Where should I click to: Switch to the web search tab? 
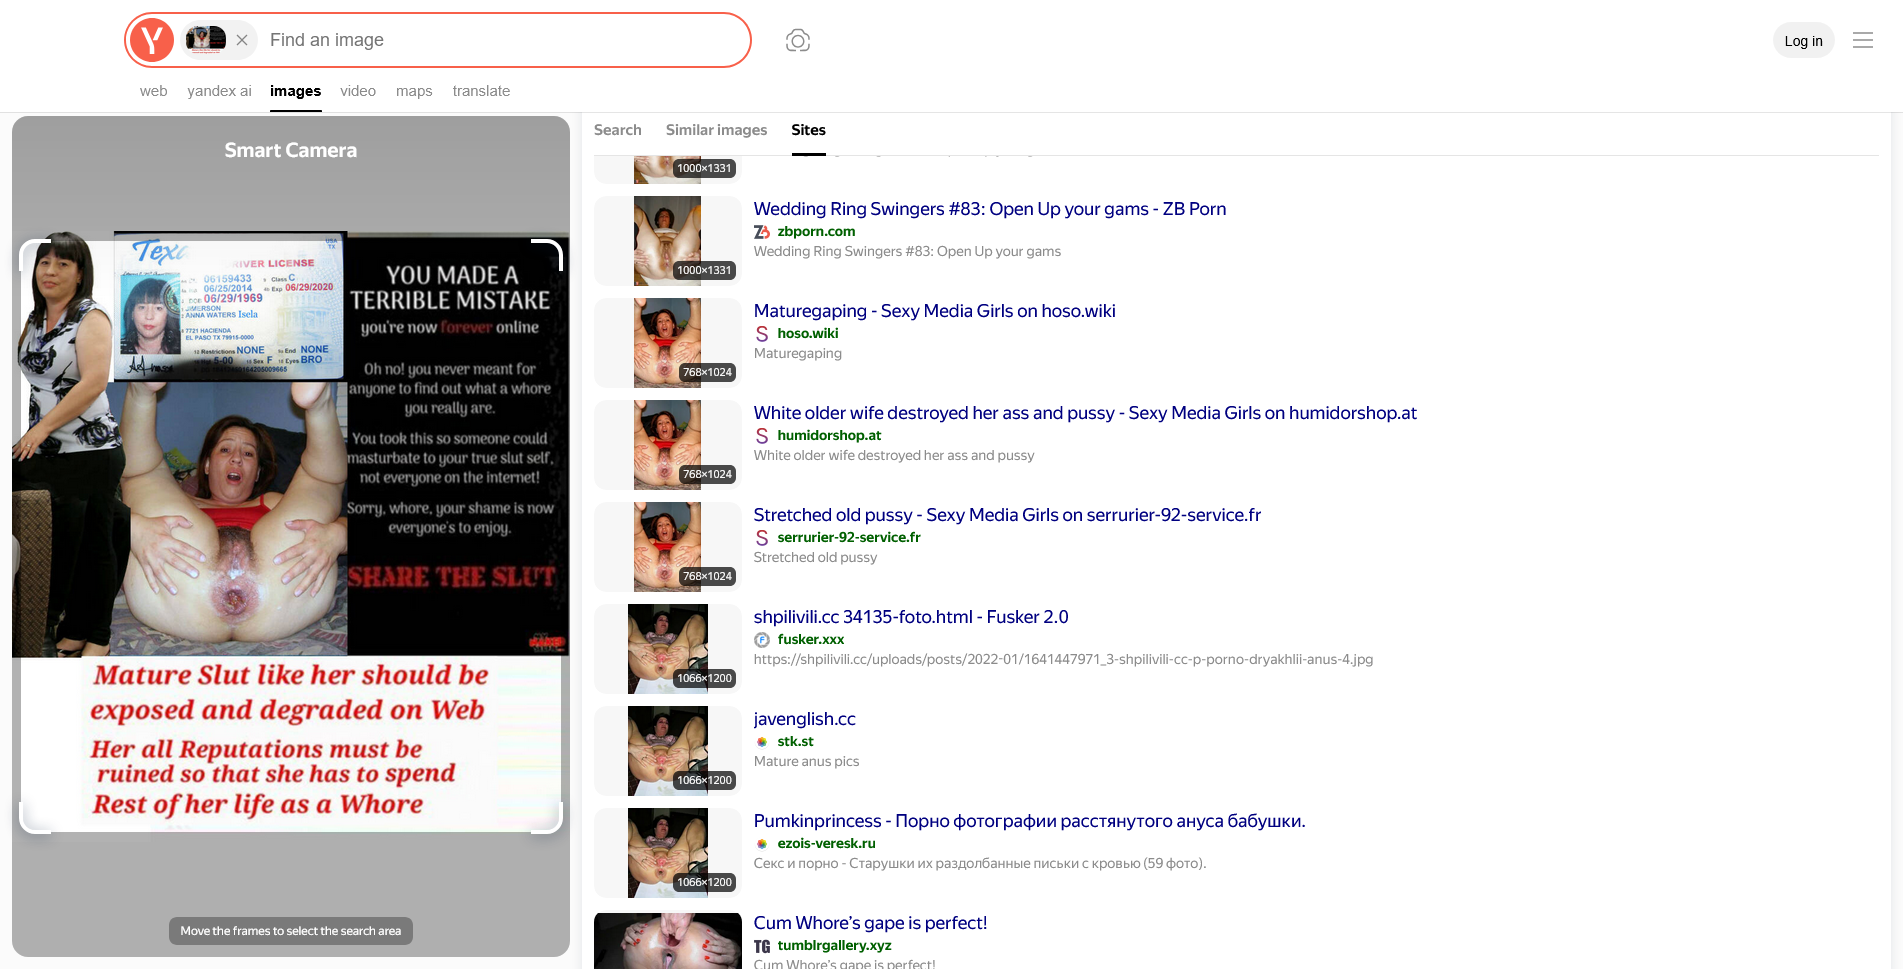pyautogui.click(x=153, y=91)
